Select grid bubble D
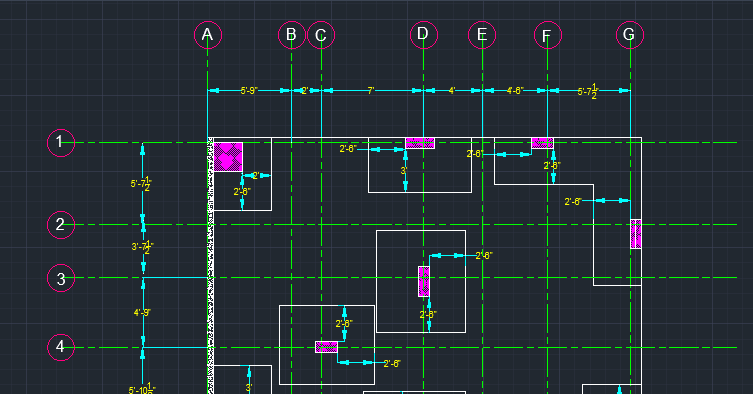Viewport: 753px width, 394px height. pyautogui.click(x=424, y=35)
